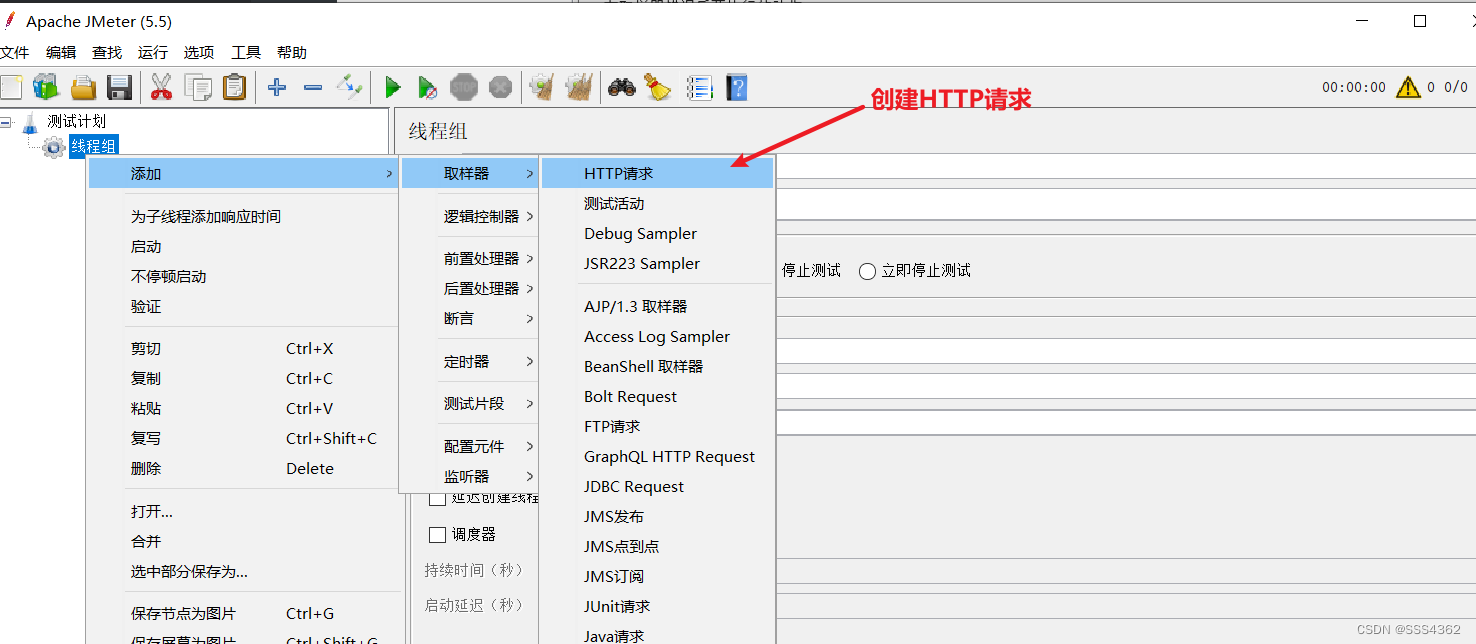The image size is (1476, 644).
Task: Choose Debug Sampler from the list
Action: point(657,233)
